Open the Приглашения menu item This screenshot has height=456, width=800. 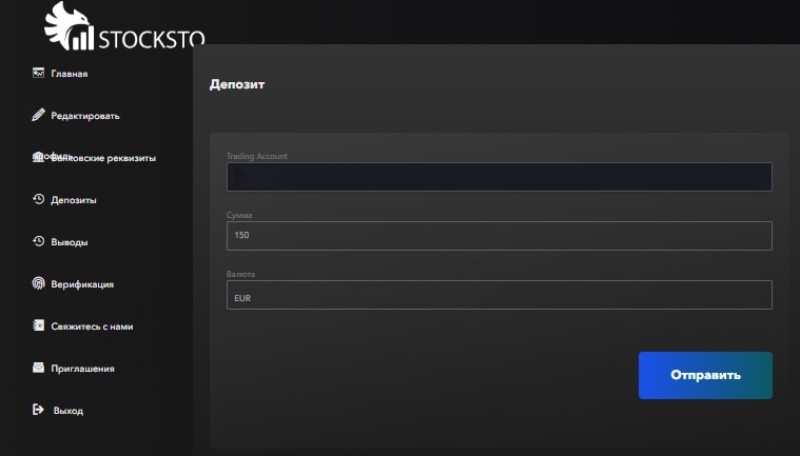[83, 368]
